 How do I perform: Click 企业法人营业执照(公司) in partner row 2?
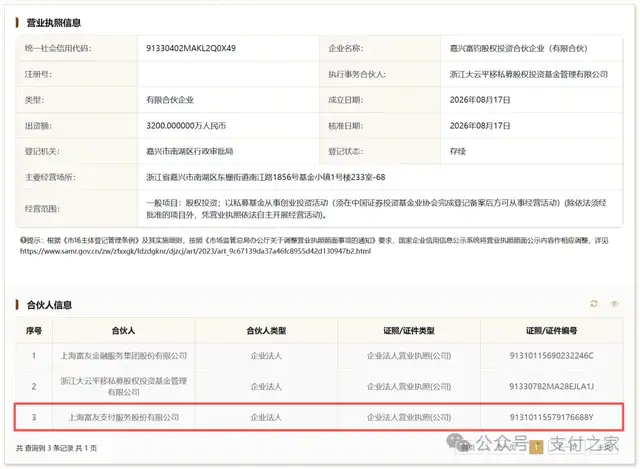tap(409, 387)
